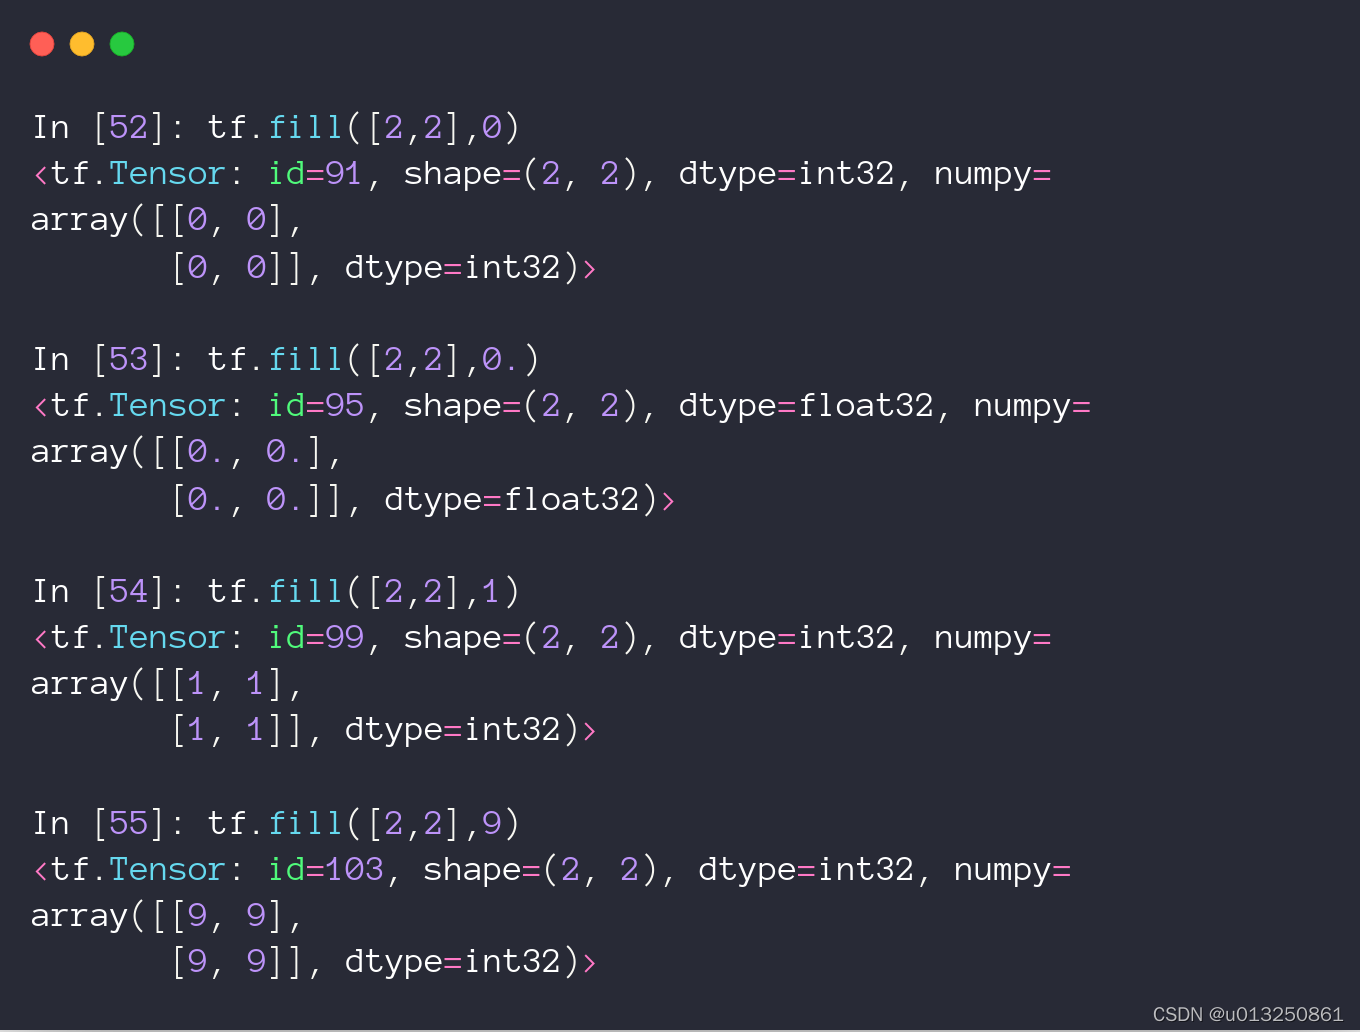Click the 'id=99' output text

click(x=314, y=637)
